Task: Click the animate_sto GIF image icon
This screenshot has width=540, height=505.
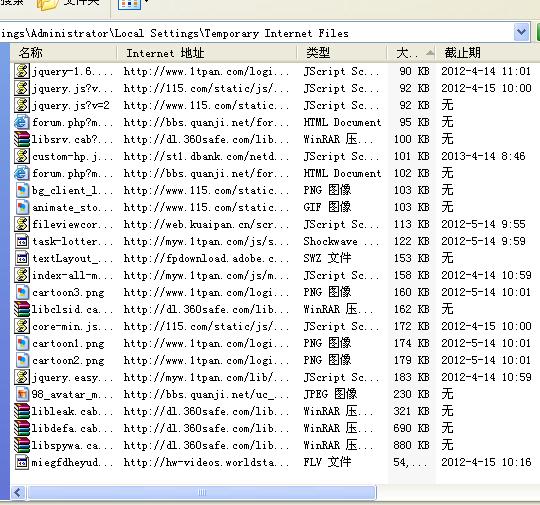Action: coord(22,207)
